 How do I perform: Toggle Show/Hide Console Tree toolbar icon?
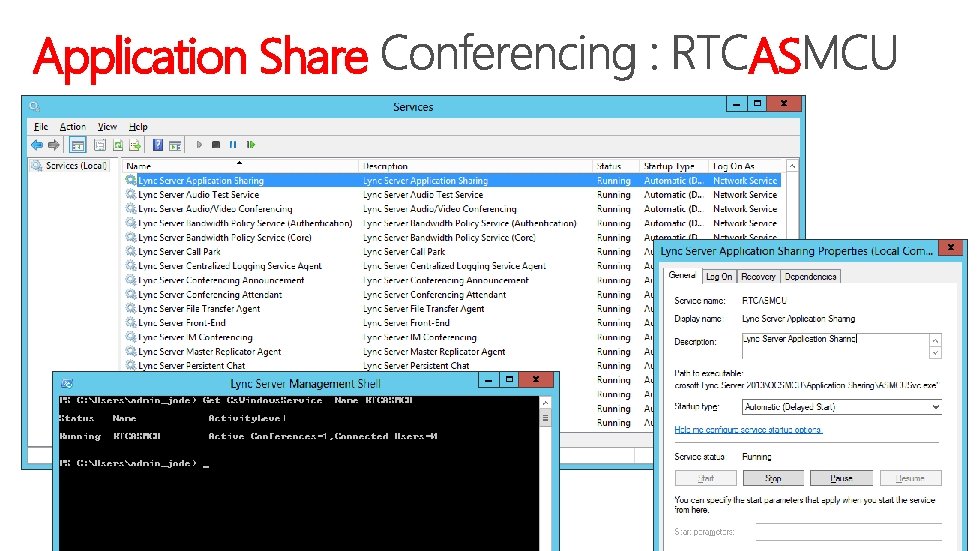point(77,145)
